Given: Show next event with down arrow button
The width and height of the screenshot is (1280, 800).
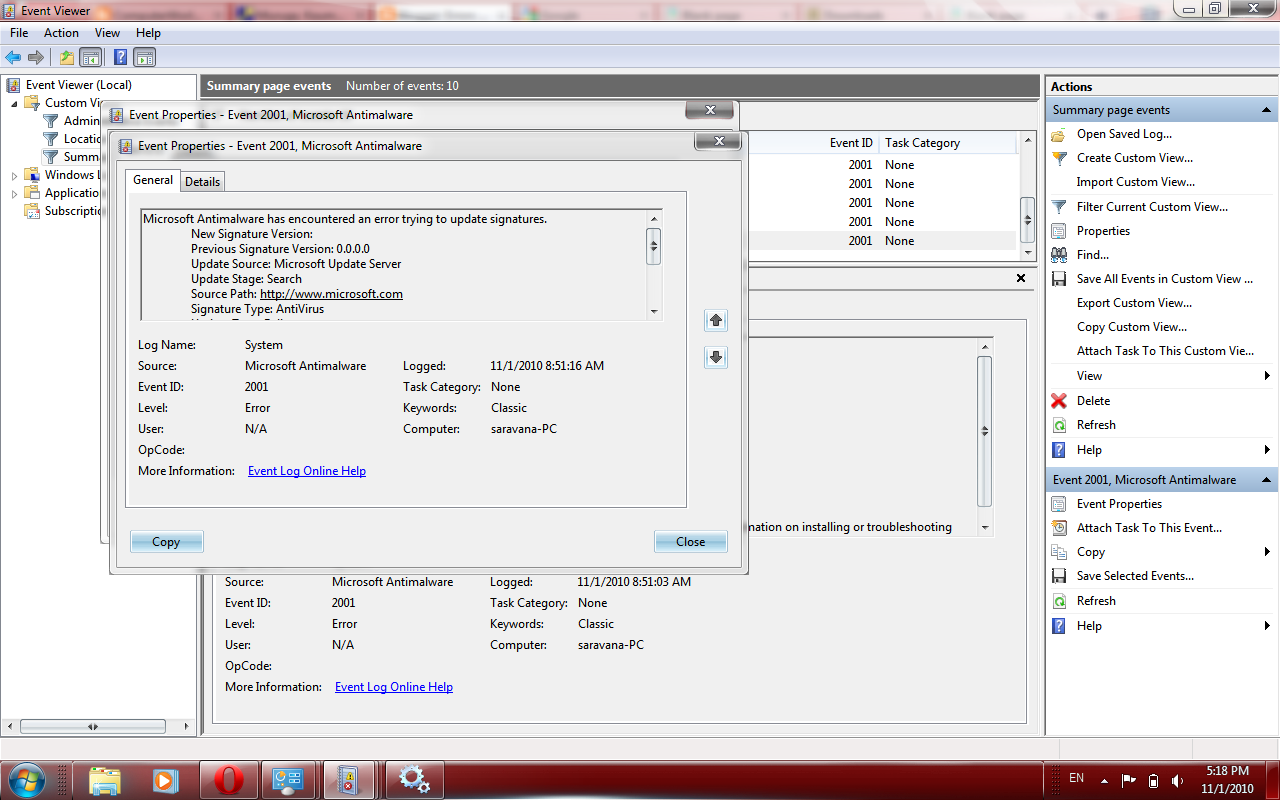Looking at the screenshot, I should point(715,357).
